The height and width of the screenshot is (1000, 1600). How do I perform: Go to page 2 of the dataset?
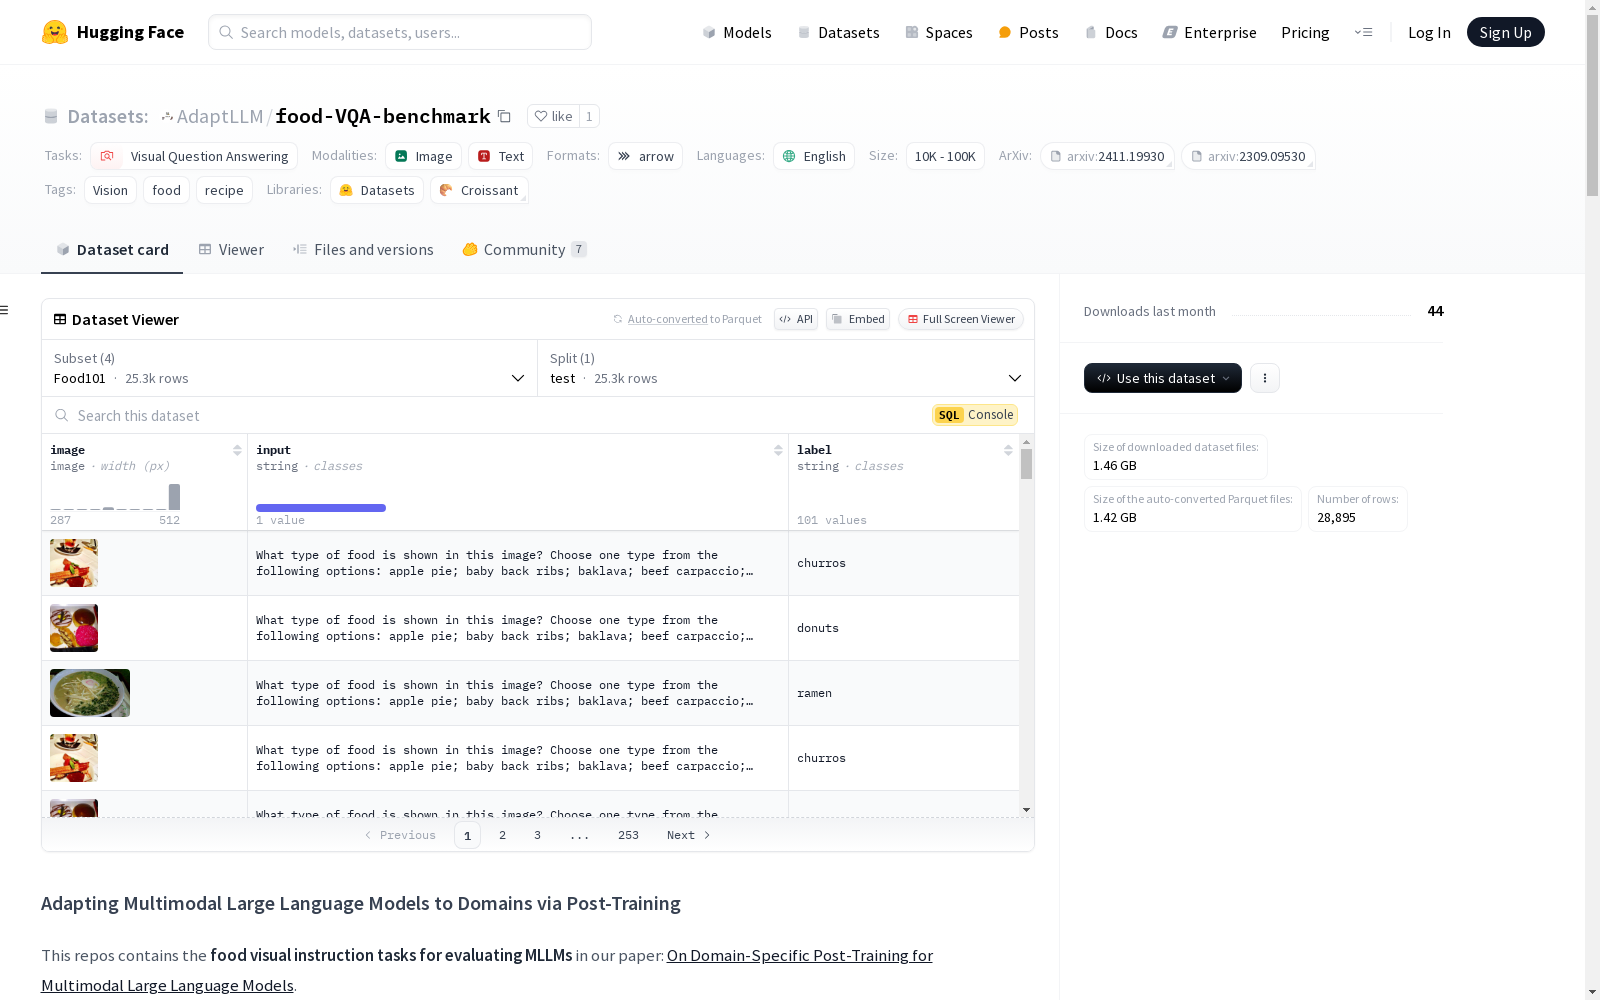[x=502, y=835]
